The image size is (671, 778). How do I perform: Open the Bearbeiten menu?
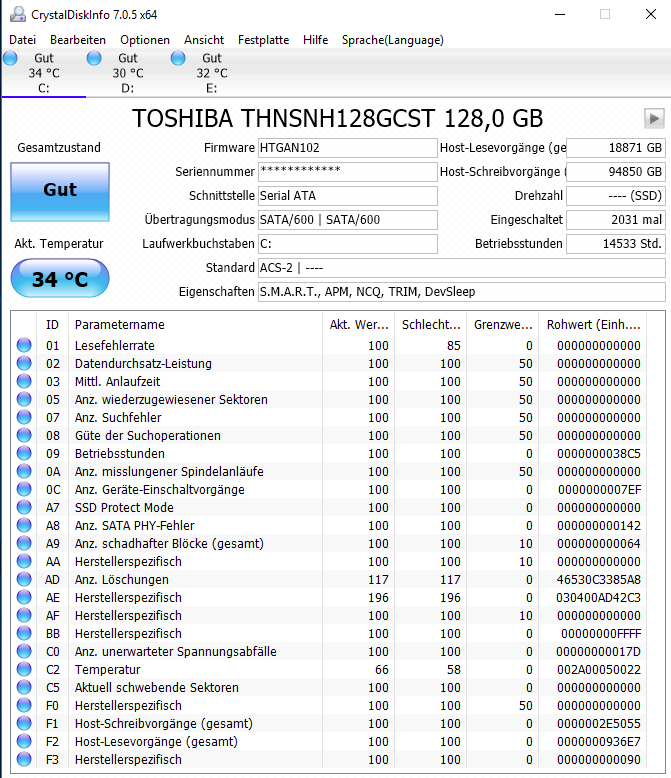[x=78, y=40]
